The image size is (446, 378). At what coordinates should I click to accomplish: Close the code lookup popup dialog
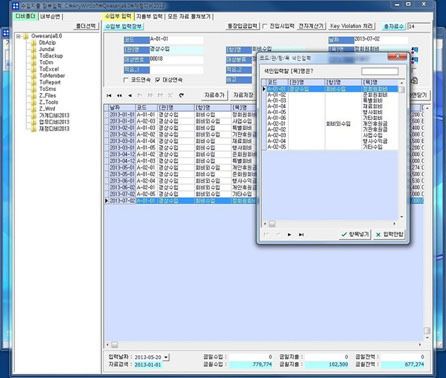[x=397, y=57]
